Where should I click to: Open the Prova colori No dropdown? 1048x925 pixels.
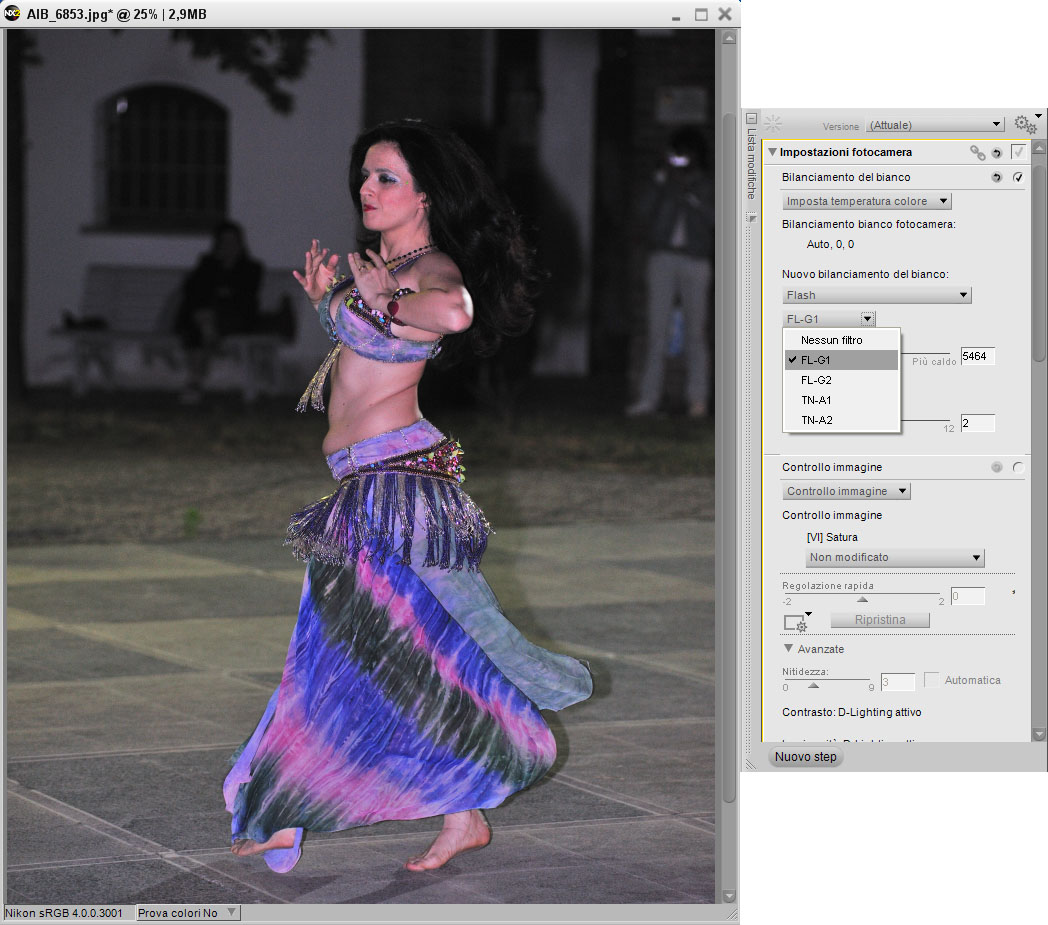click(187, 913)
